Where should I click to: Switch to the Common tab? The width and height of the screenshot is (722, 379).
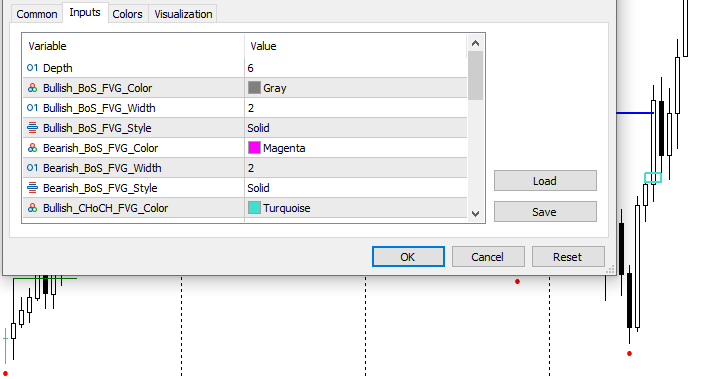coord(37,14)
